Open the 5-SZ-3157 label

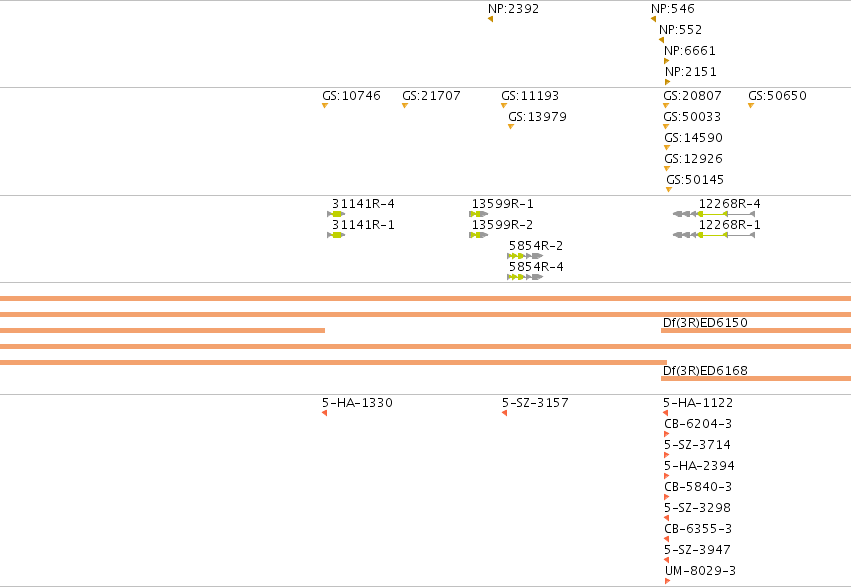coord(535,403)
